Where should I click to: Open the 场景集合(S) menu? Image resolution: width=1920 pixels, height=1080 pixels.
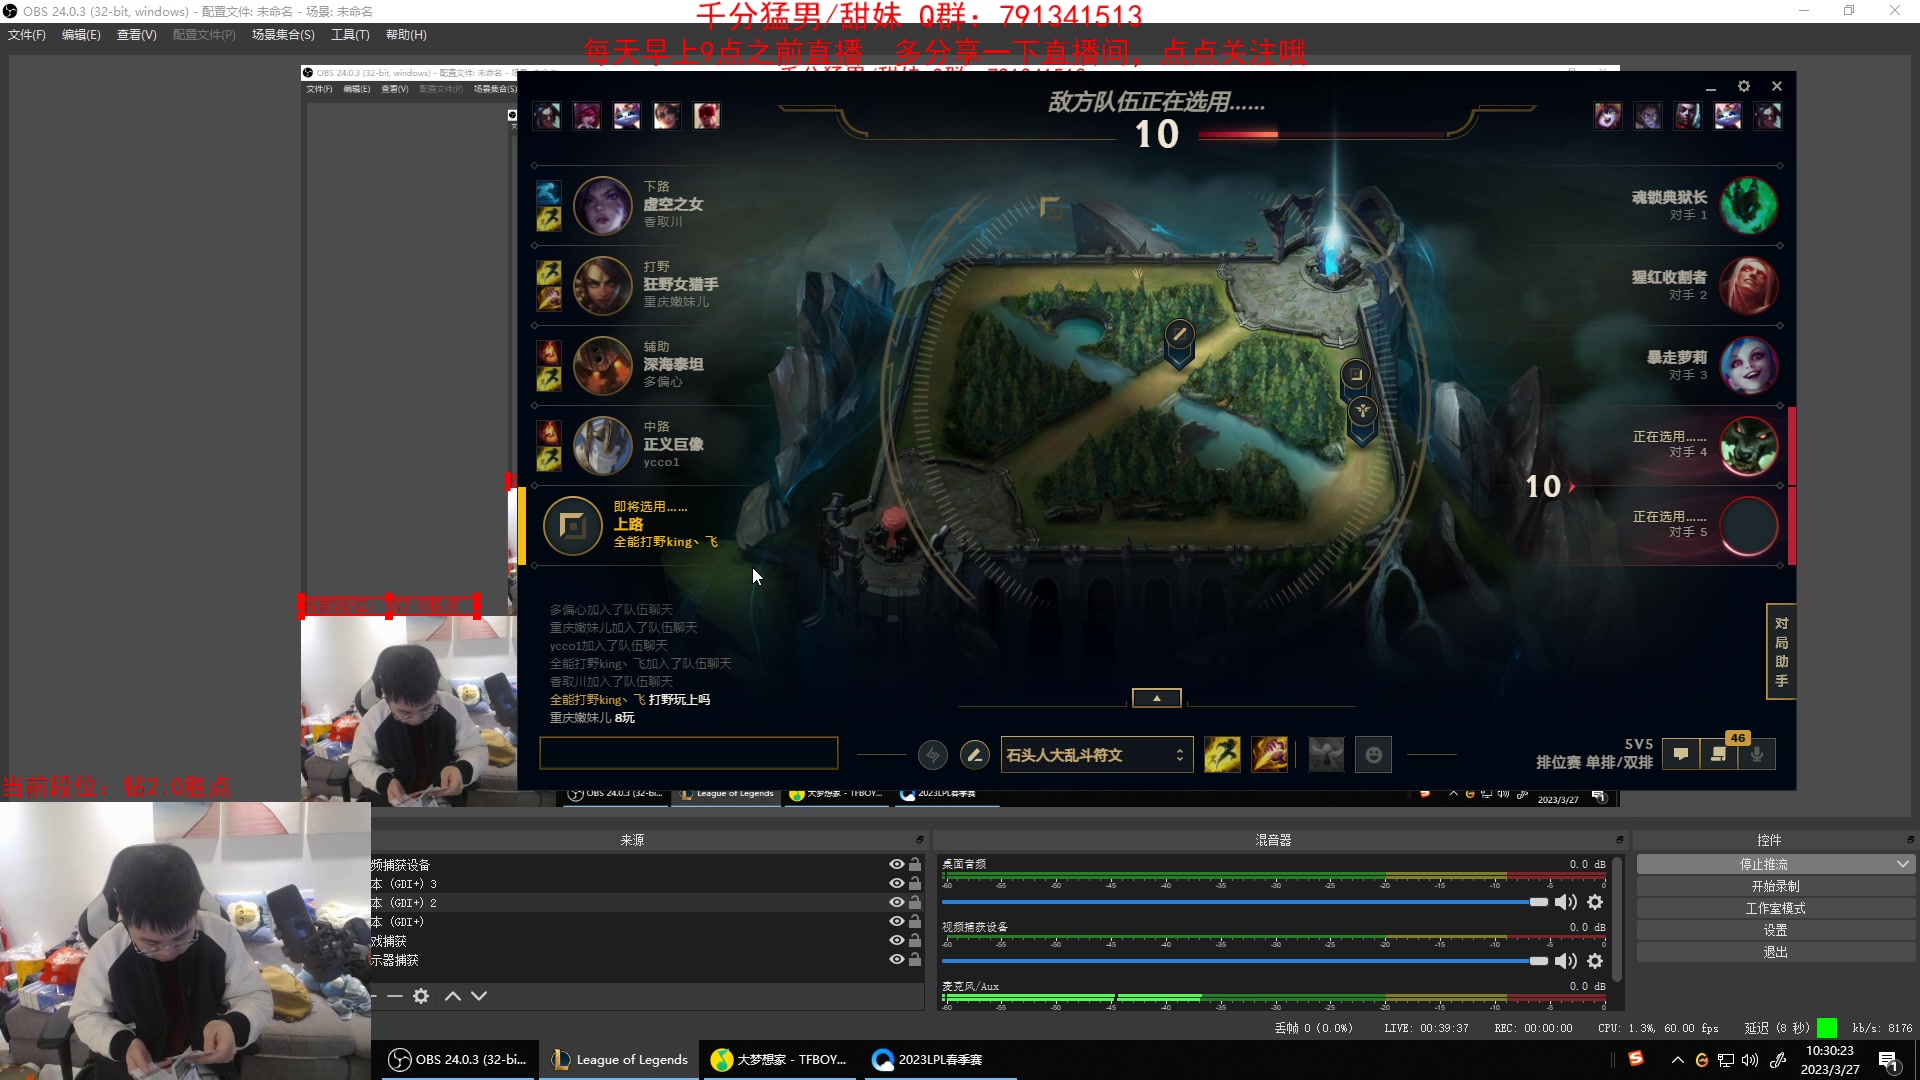[283, 35]
